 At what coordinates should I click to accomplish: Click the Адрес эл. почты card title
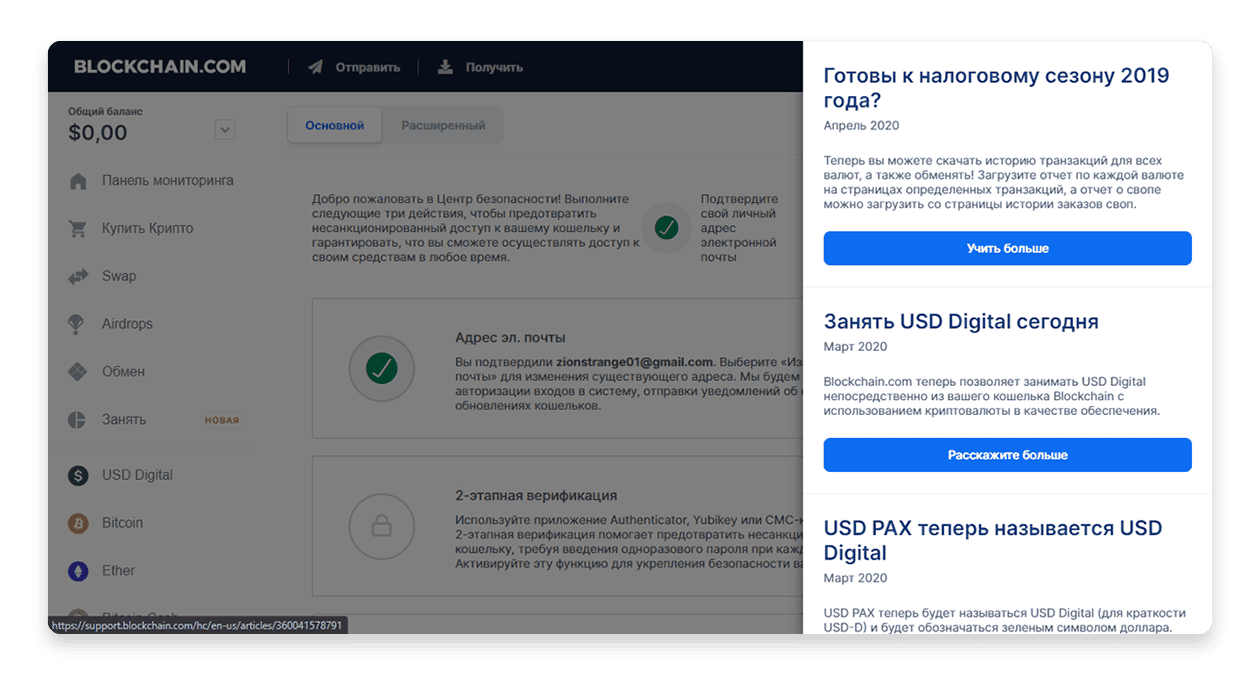(x=510, y=338)
